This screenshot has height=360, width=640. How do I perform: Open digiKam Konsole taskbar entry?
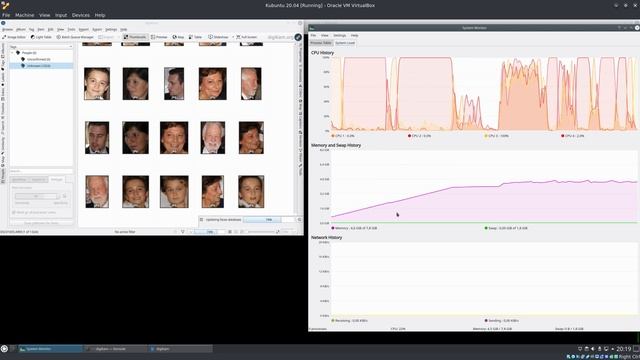116,349
